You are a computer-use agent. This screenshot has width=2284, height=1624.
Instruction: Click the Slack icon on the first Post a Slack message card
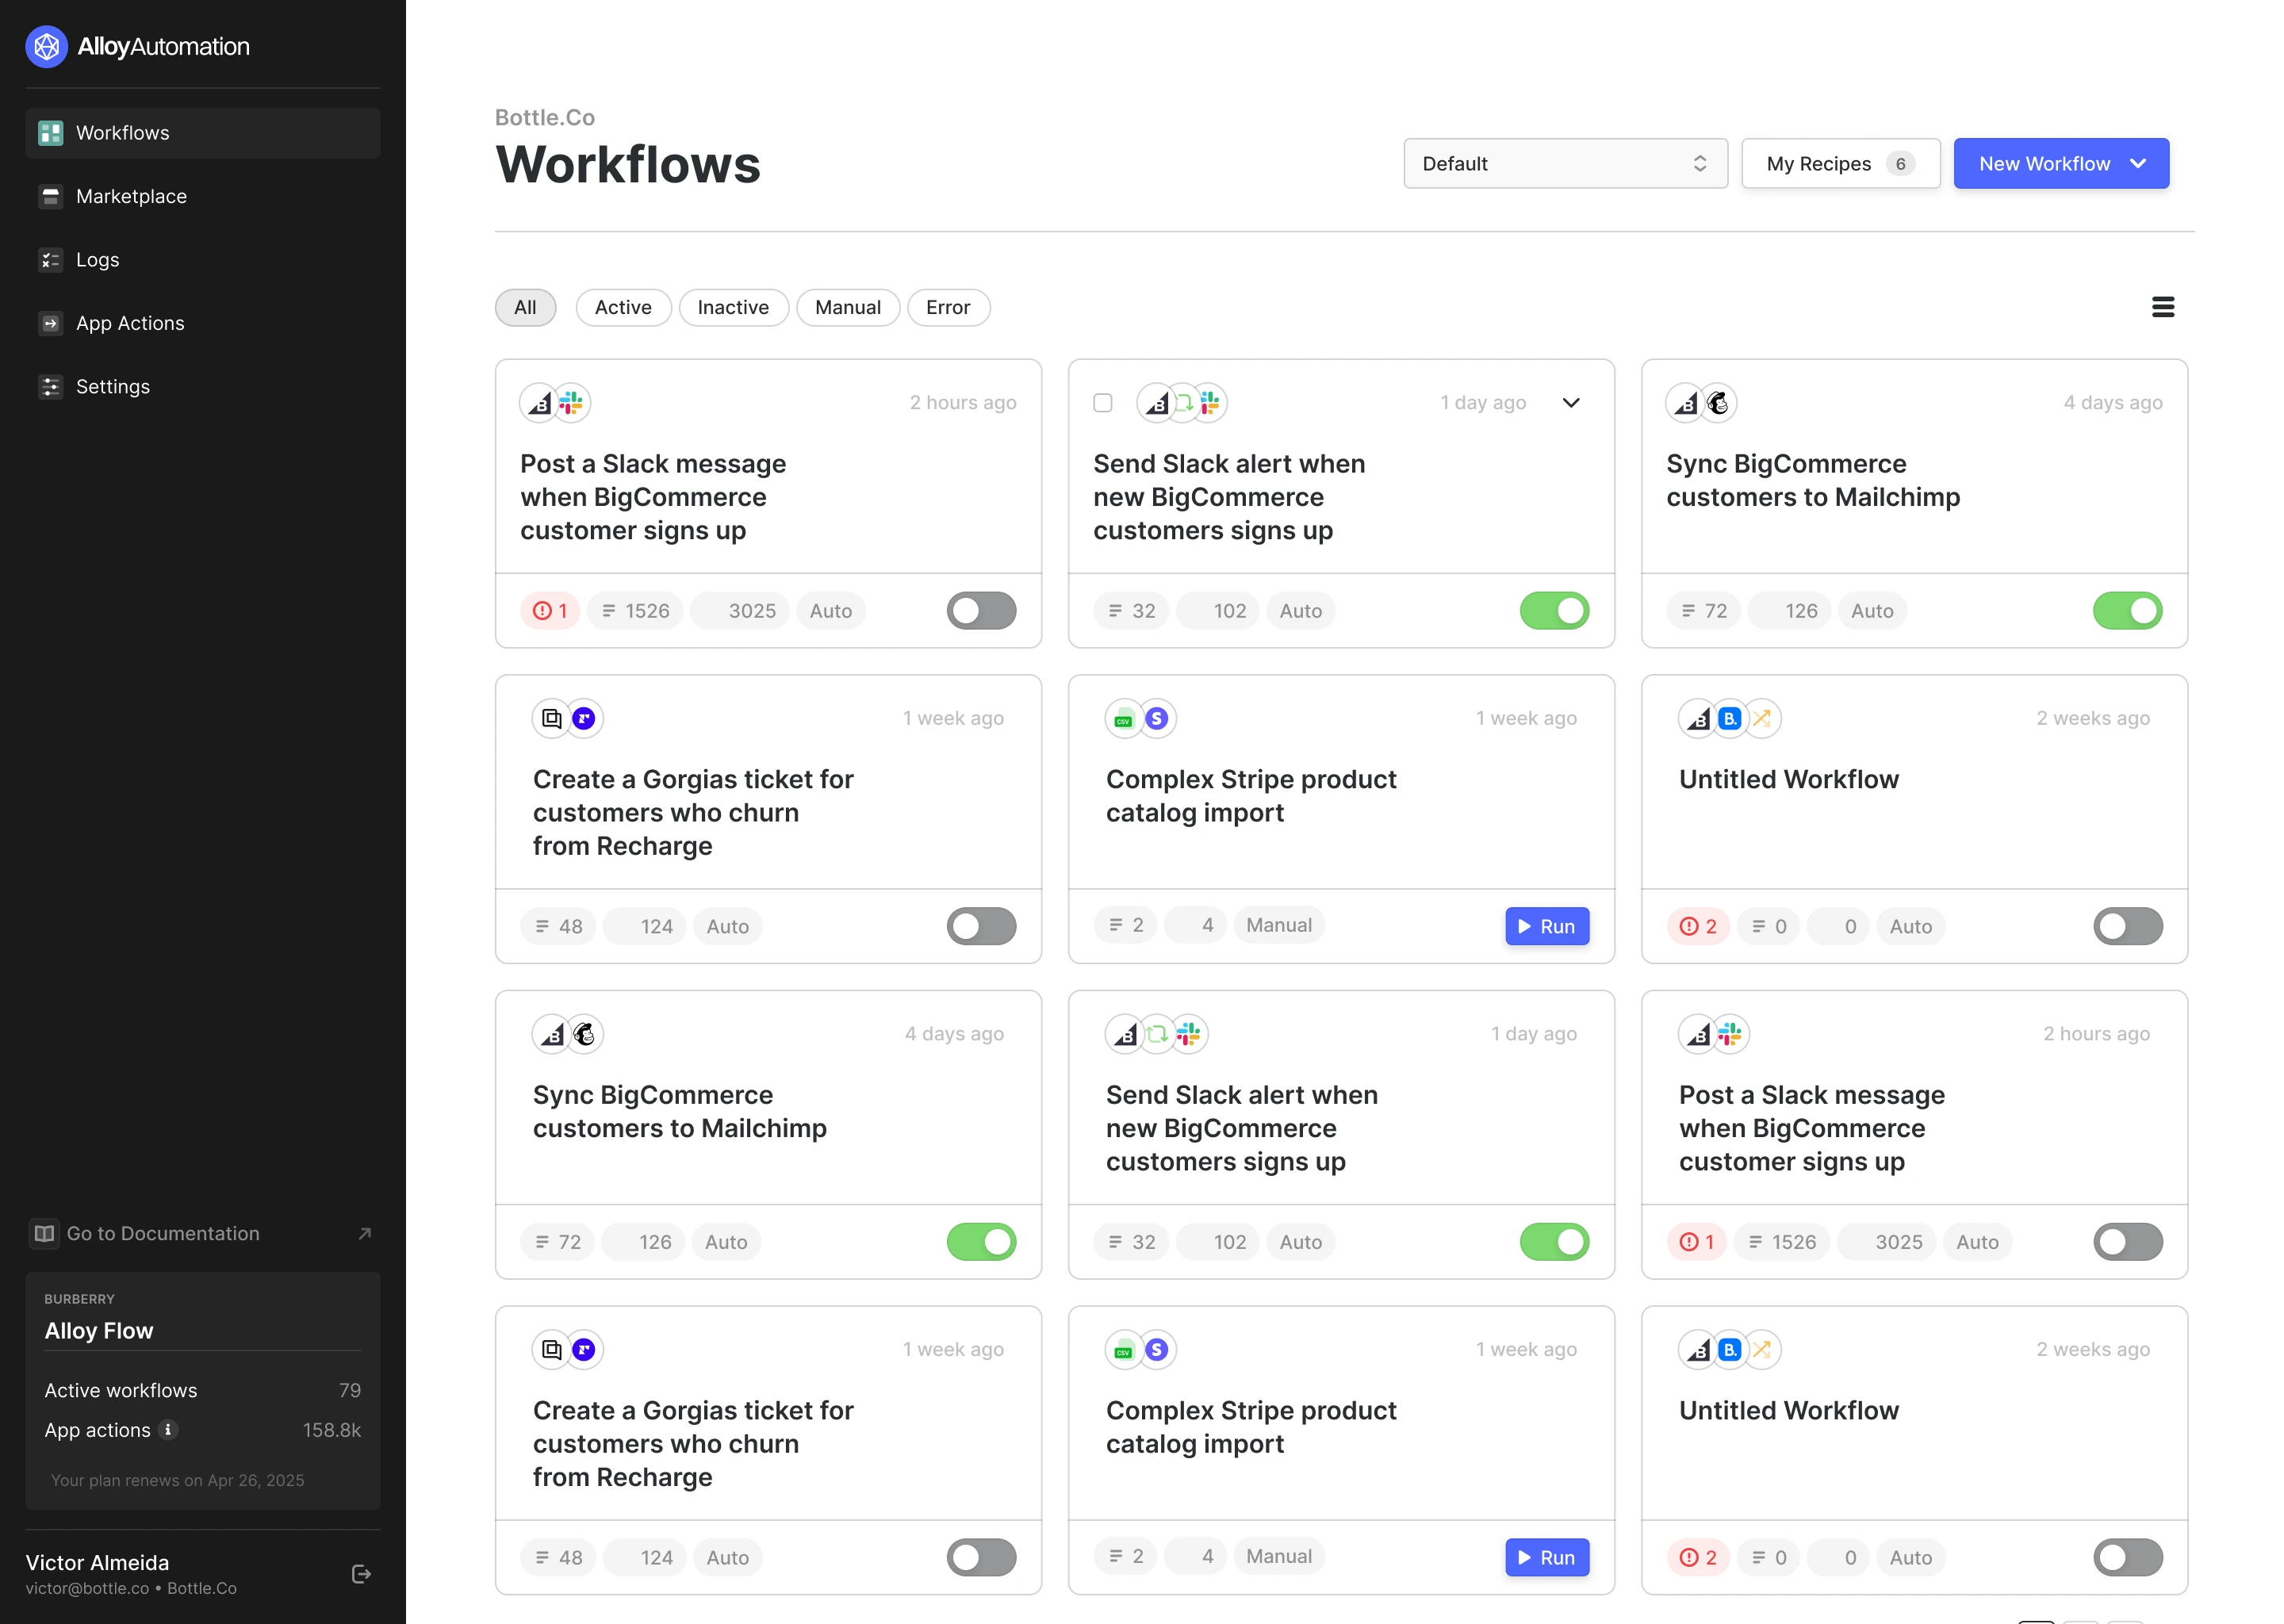point(571,403)
